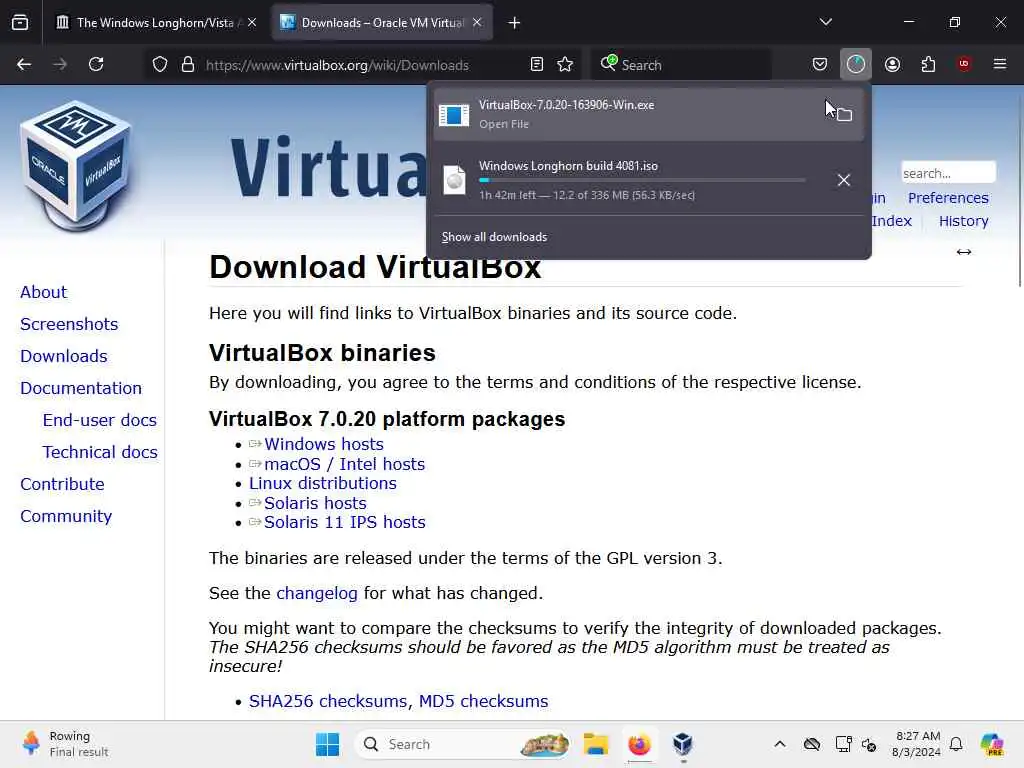The image size is (1024, 768).
Task: Show VirtualBox exe in folder
Action: 844,115
